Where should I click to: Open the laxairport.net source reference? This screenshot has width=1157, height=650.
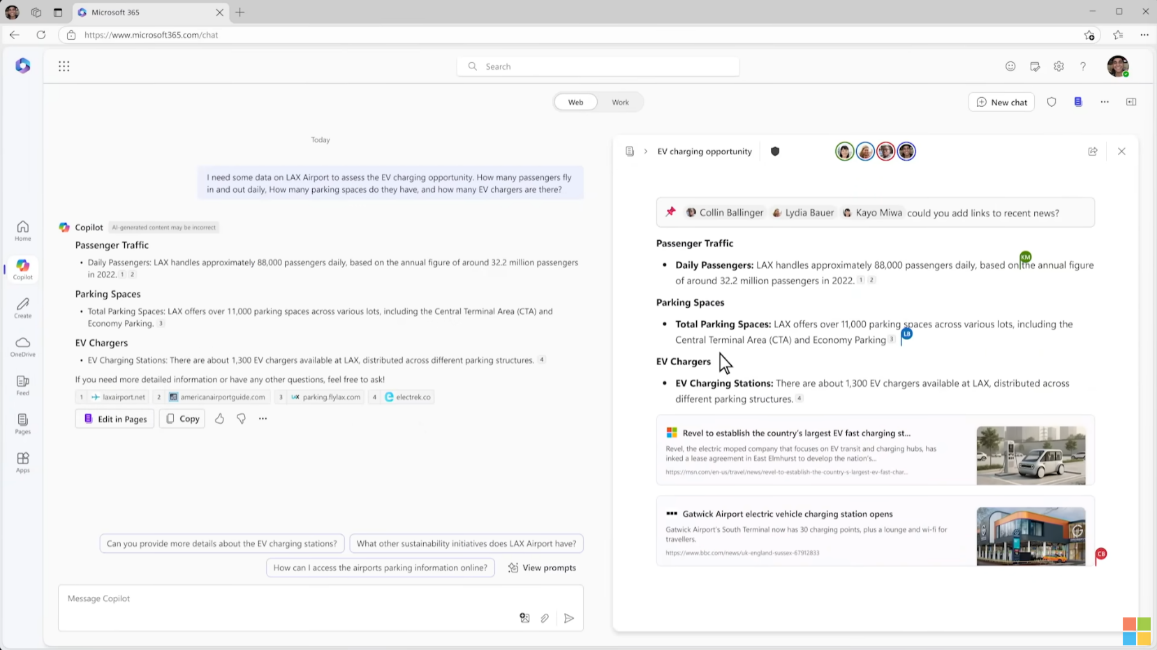point(117,397)
